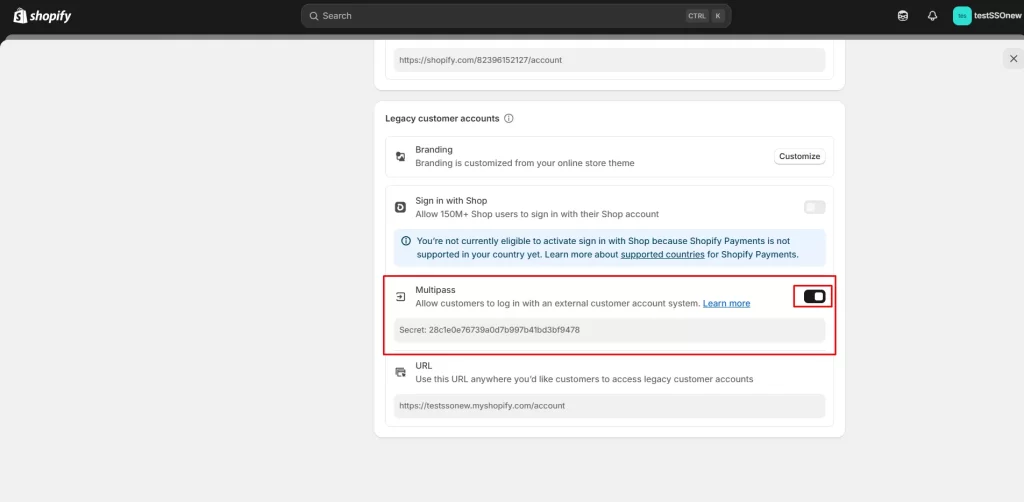Click the Branding heading text
This screenshot has width=1024, height=502.
coord(434,149)
